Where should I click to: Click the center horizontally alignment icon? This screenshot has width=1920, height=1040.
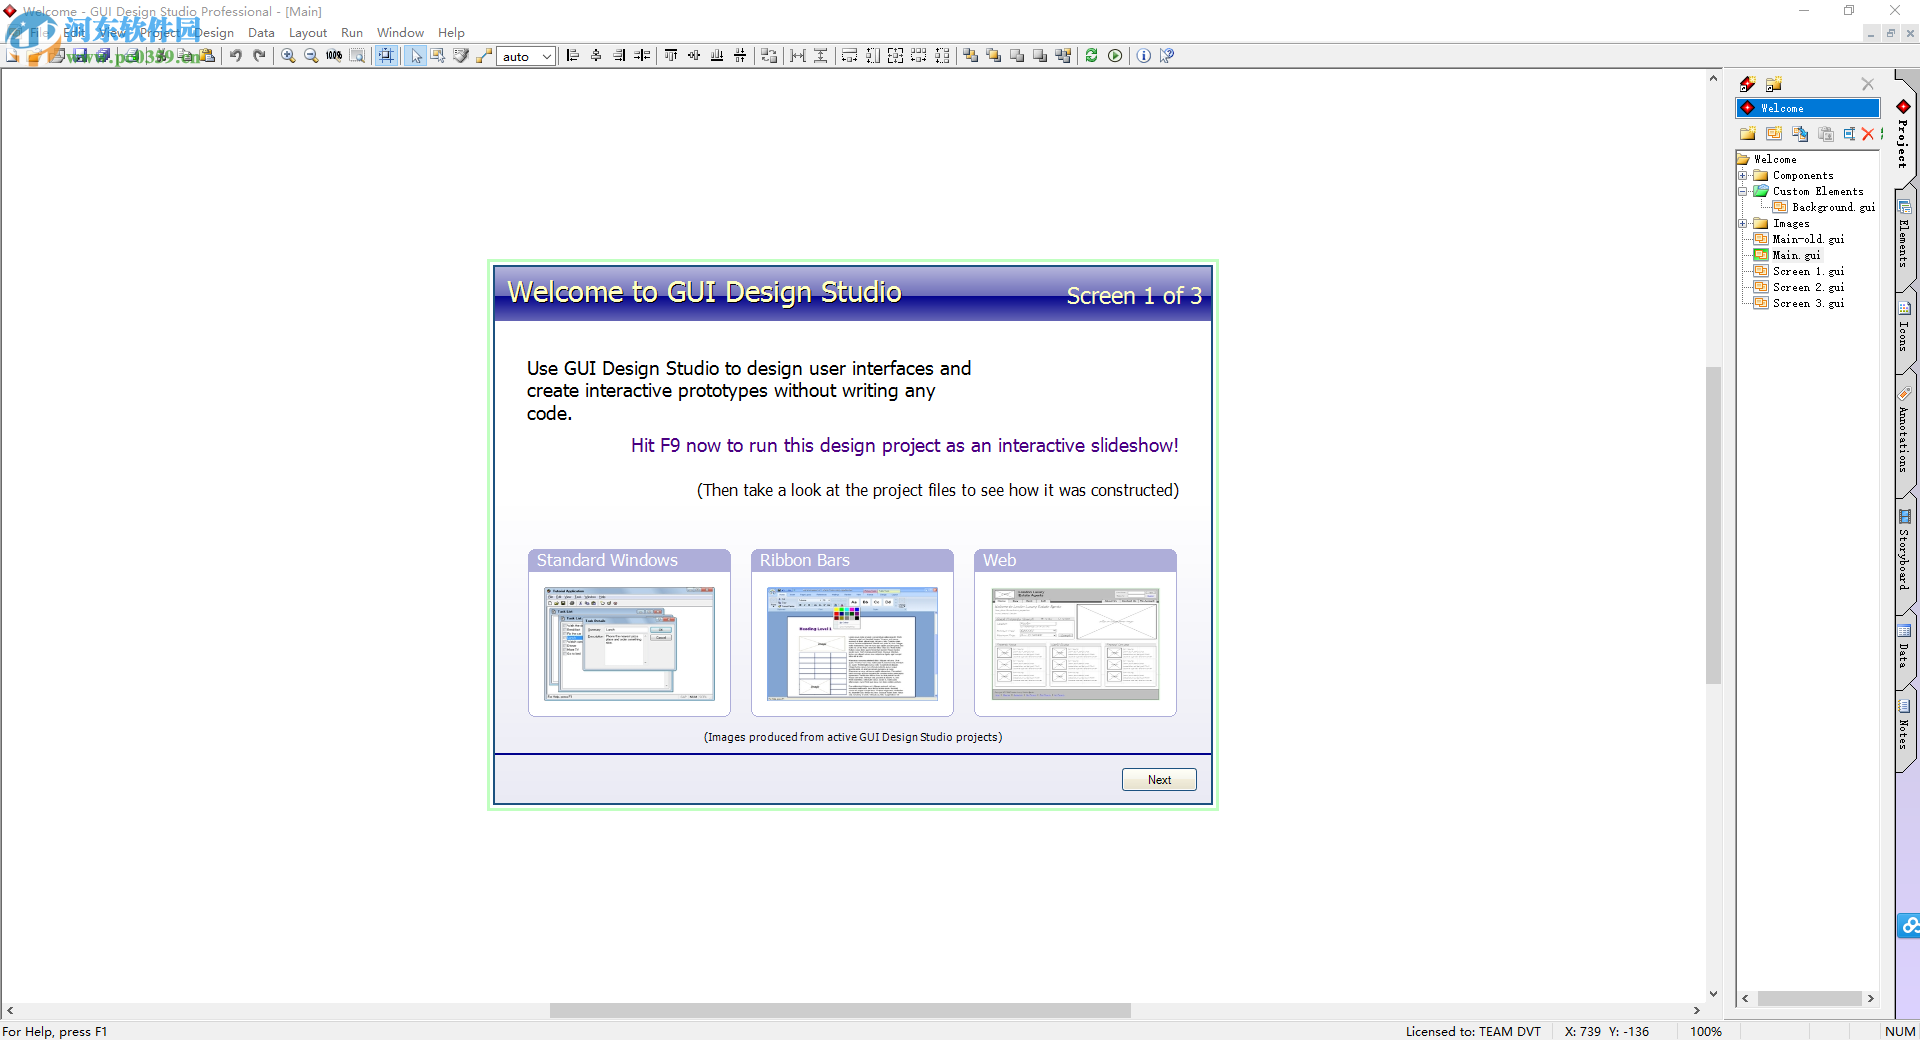click(x=596, y=56)
